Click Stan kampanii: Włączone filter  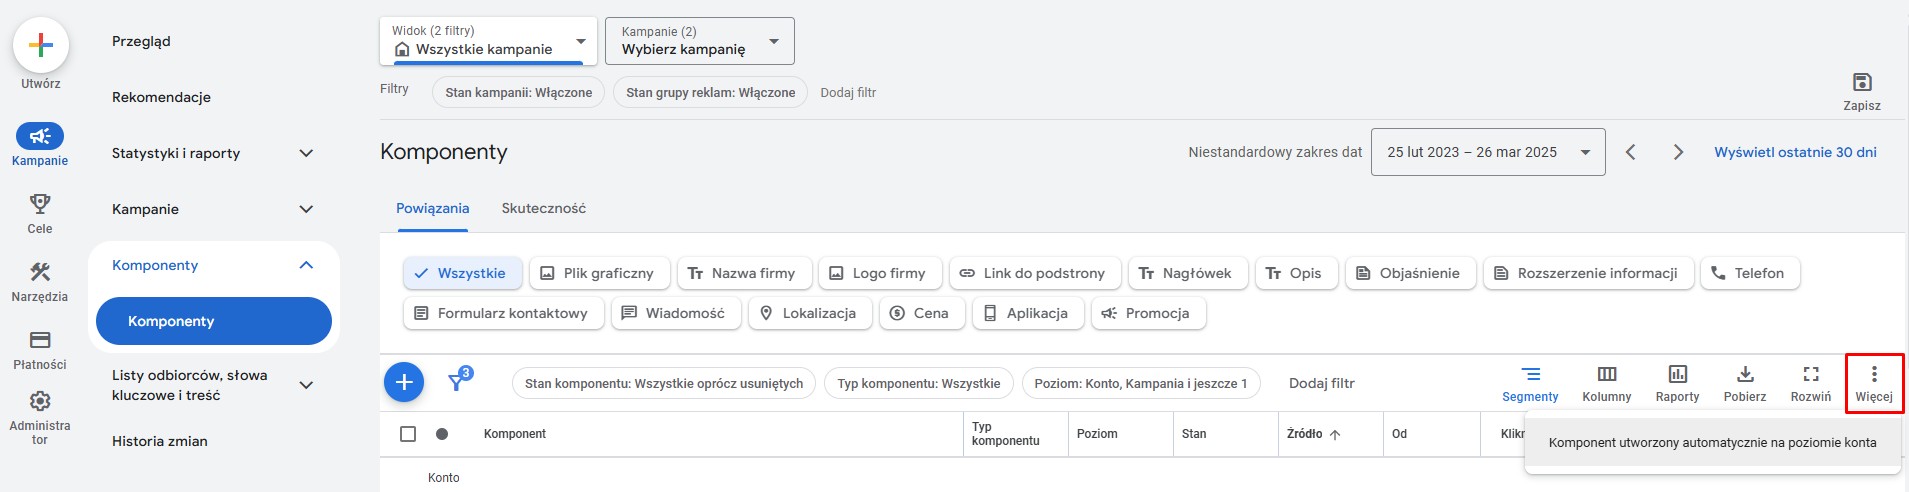519,92
